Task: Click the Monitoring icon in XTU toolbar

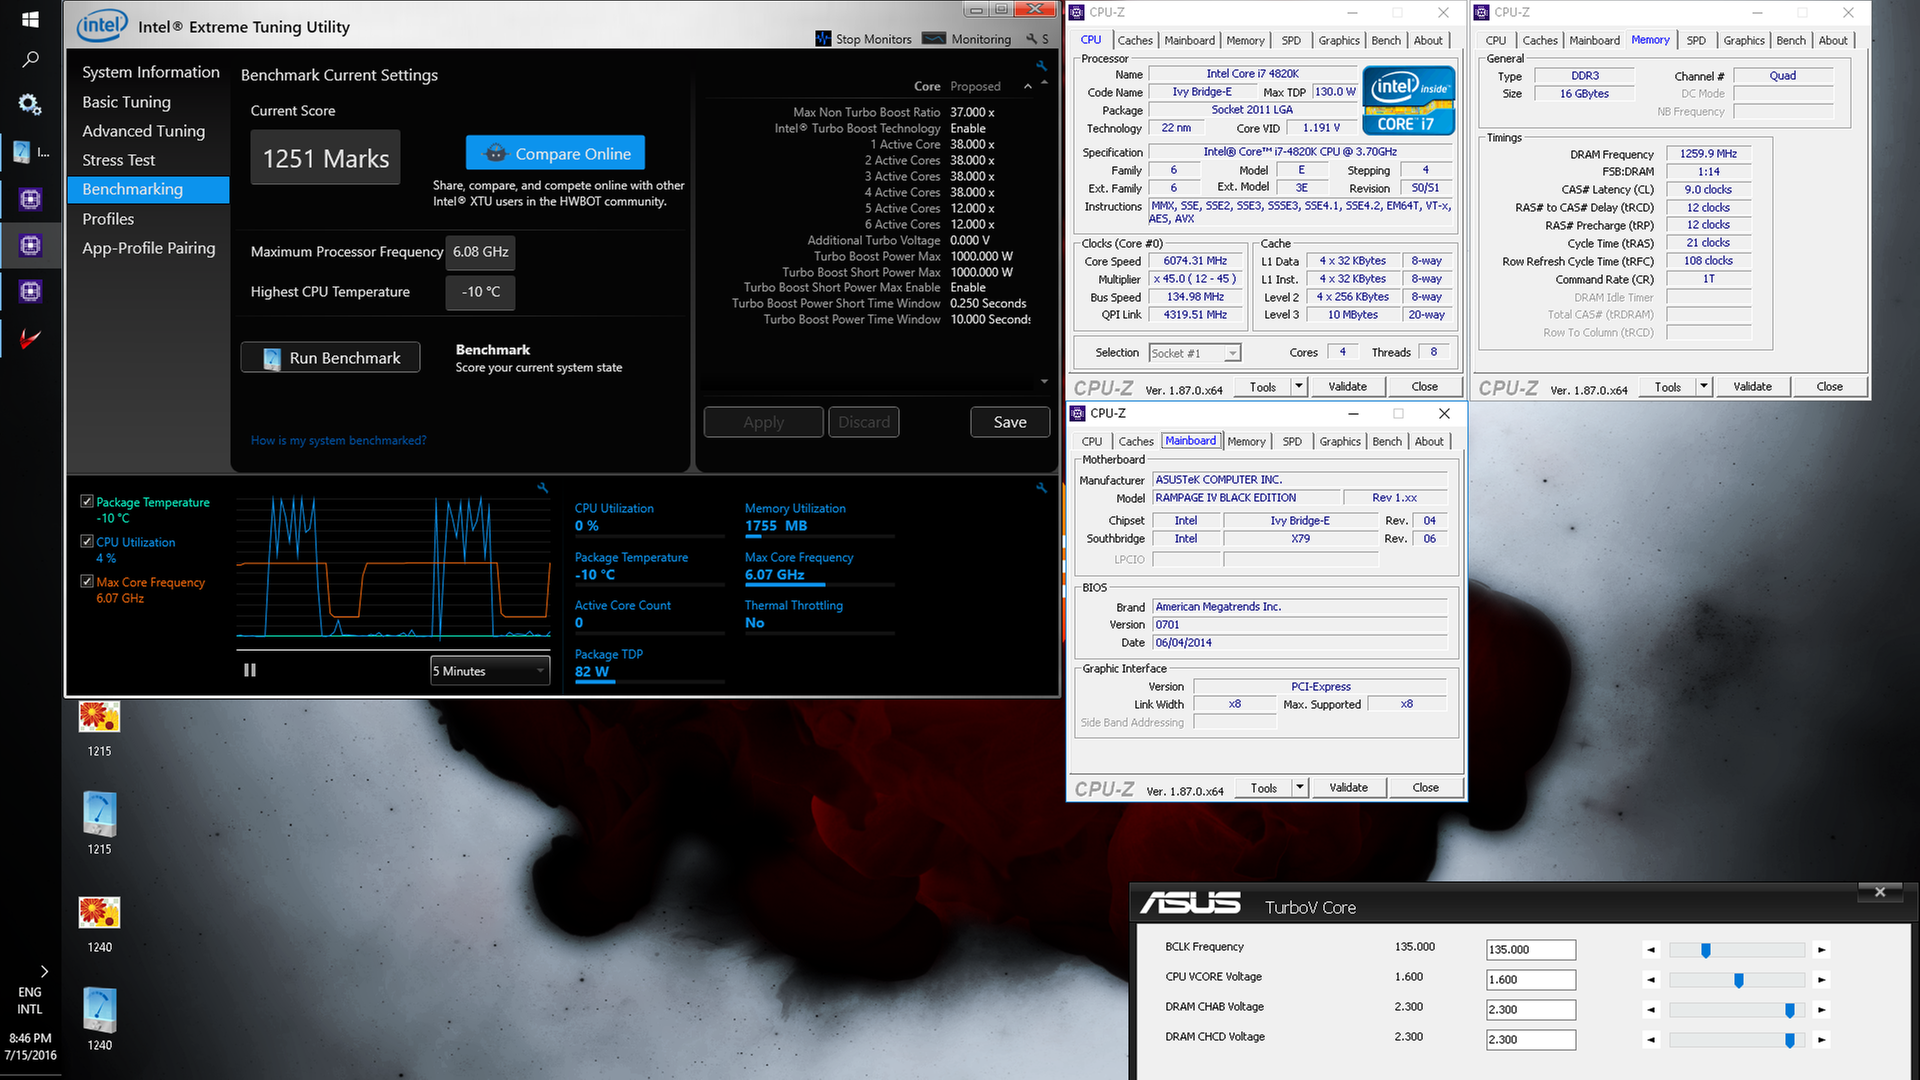Action: click(x=934, y=38)
